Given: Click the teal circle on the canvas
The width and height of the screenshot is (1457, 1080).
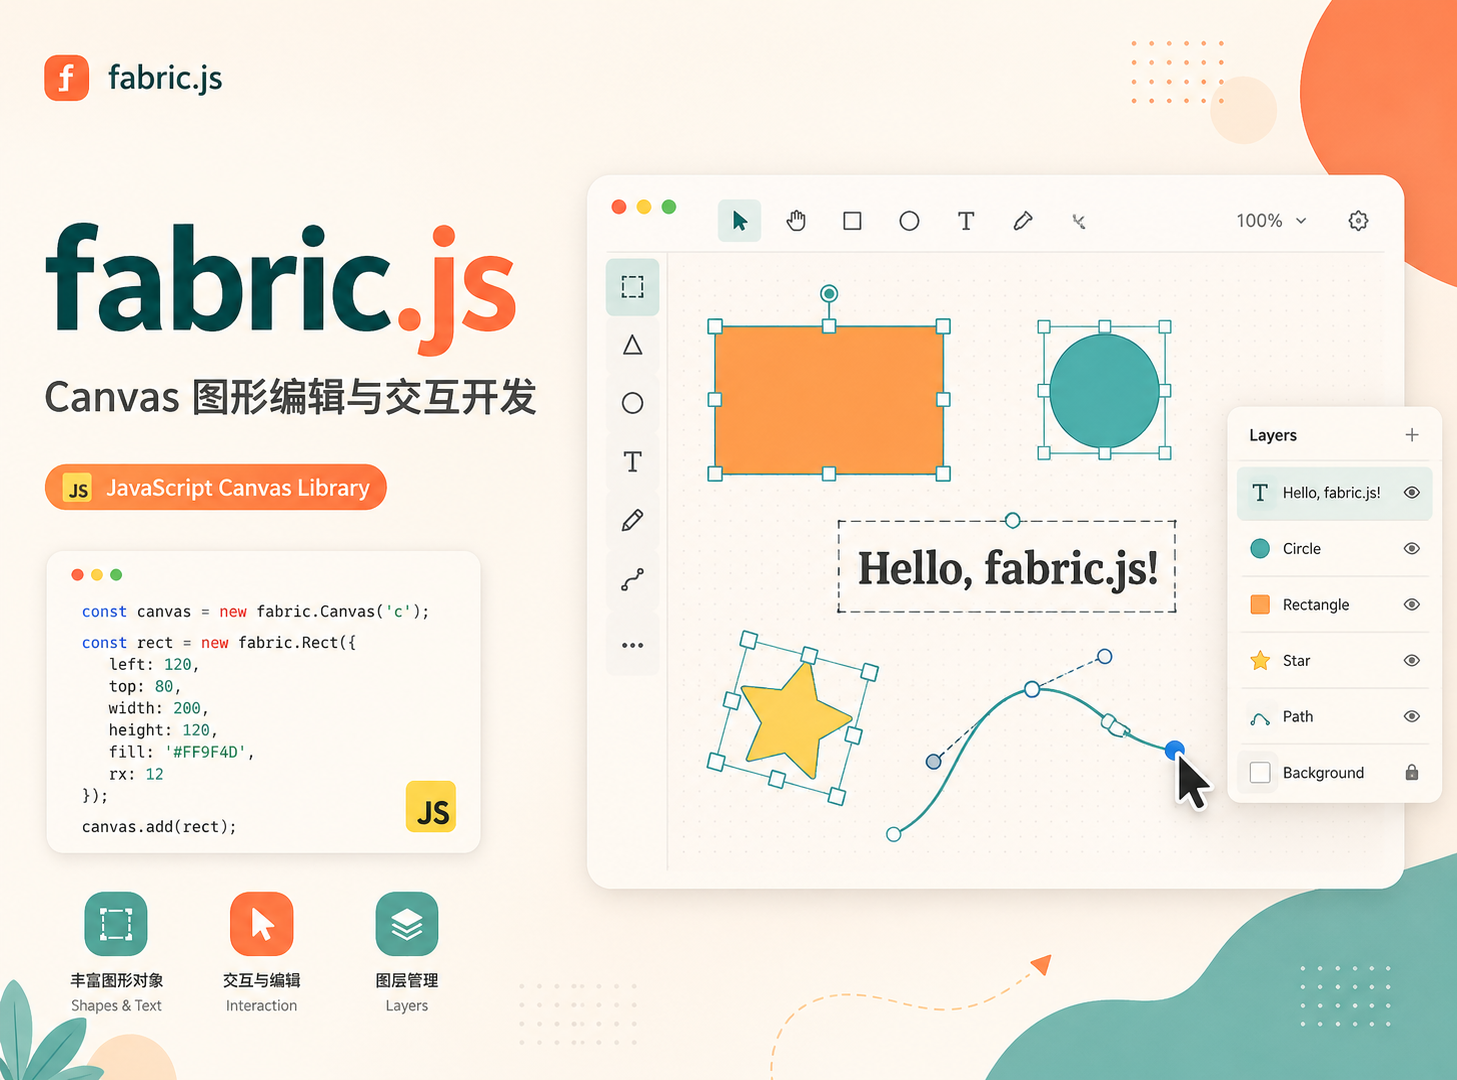Looking at the screenshot, I should click(1104, 391).
